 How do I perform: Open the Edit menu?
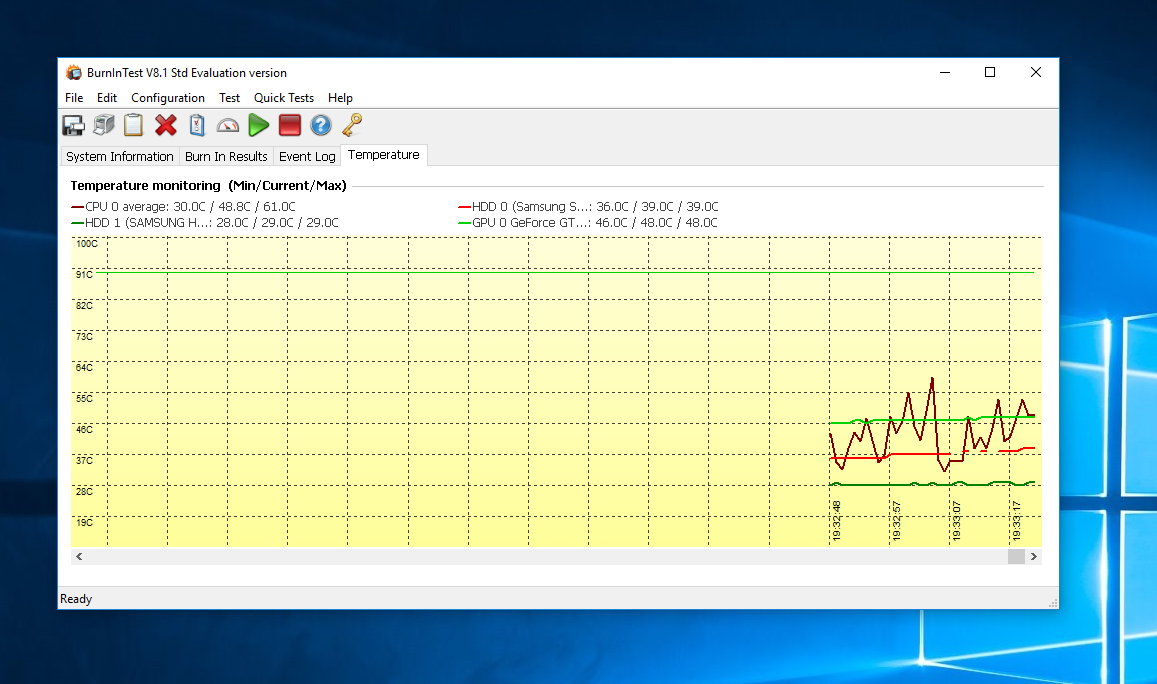(x=107, y=97)
